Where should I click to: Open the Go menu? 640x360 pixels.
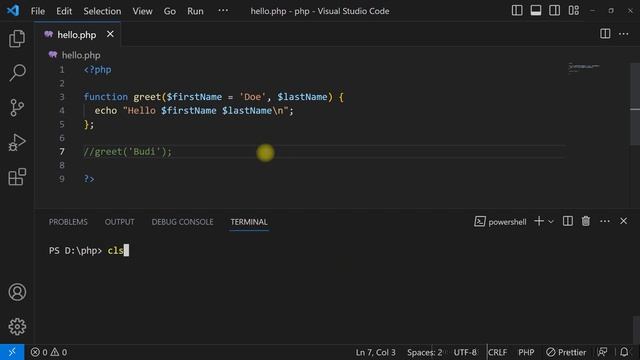pos(169,11)
